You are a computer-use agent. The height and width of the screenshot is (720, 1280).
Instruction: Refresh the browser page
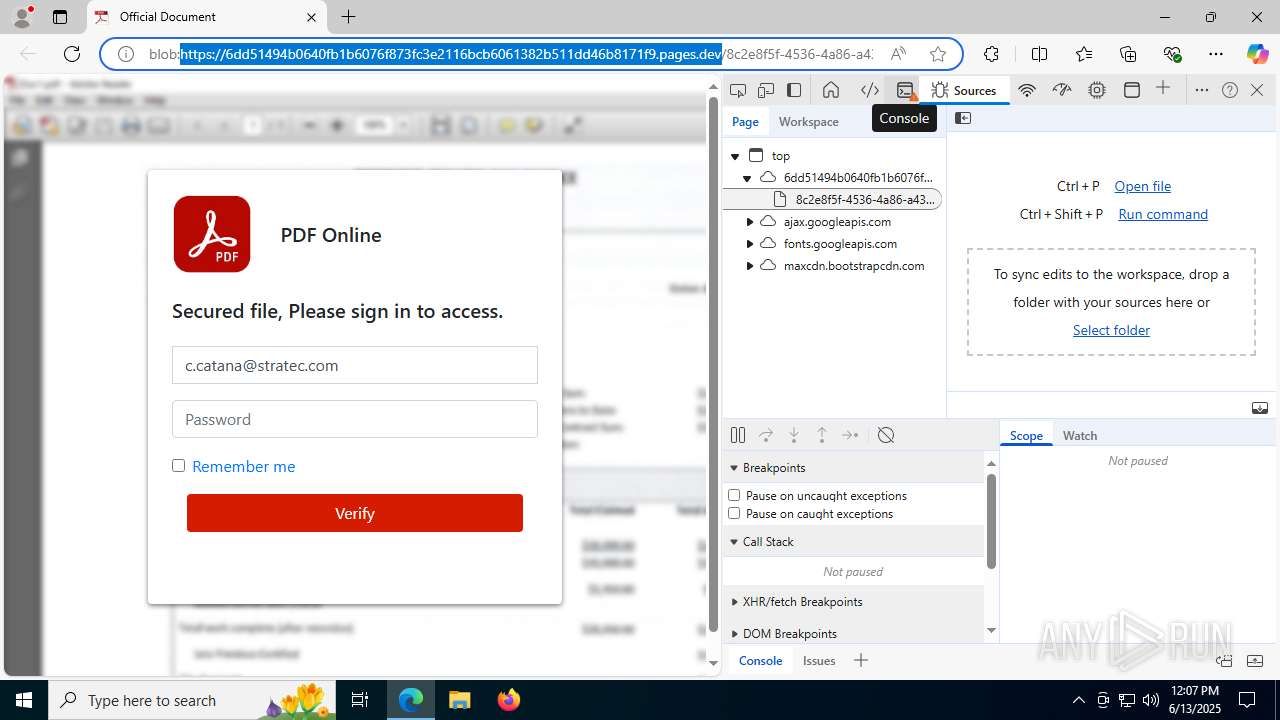point(72,54)
